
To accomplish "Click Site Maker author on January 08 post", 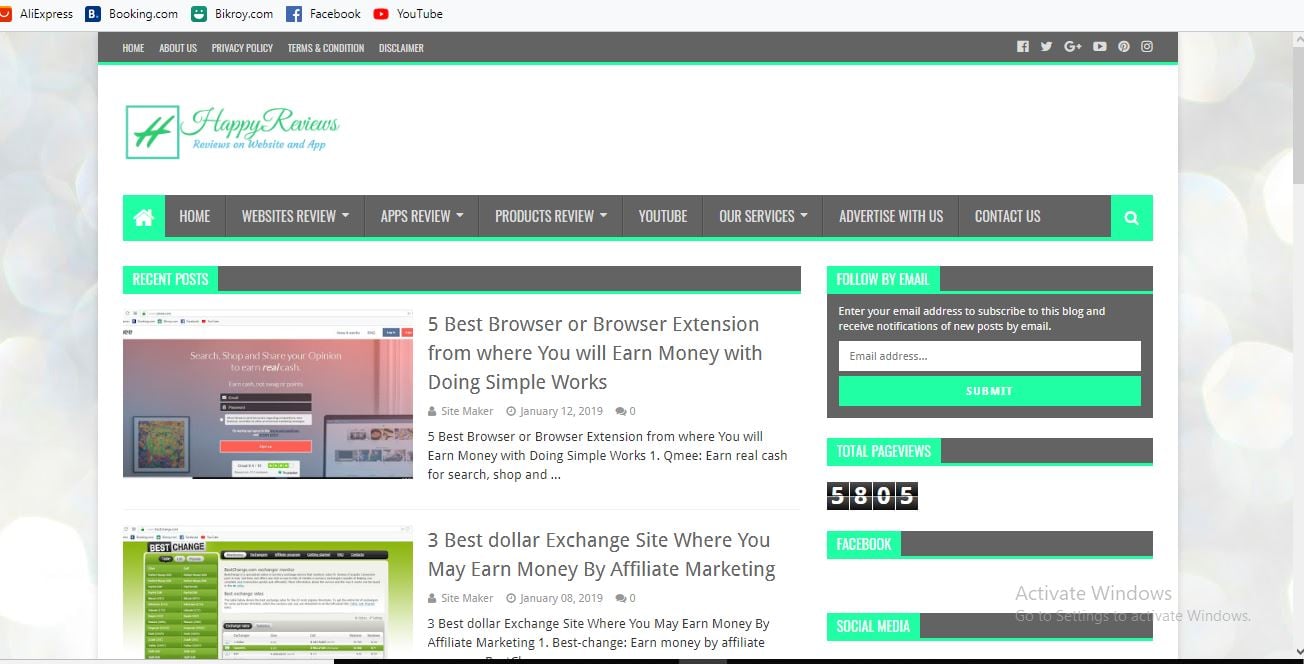I will (467, 598).
